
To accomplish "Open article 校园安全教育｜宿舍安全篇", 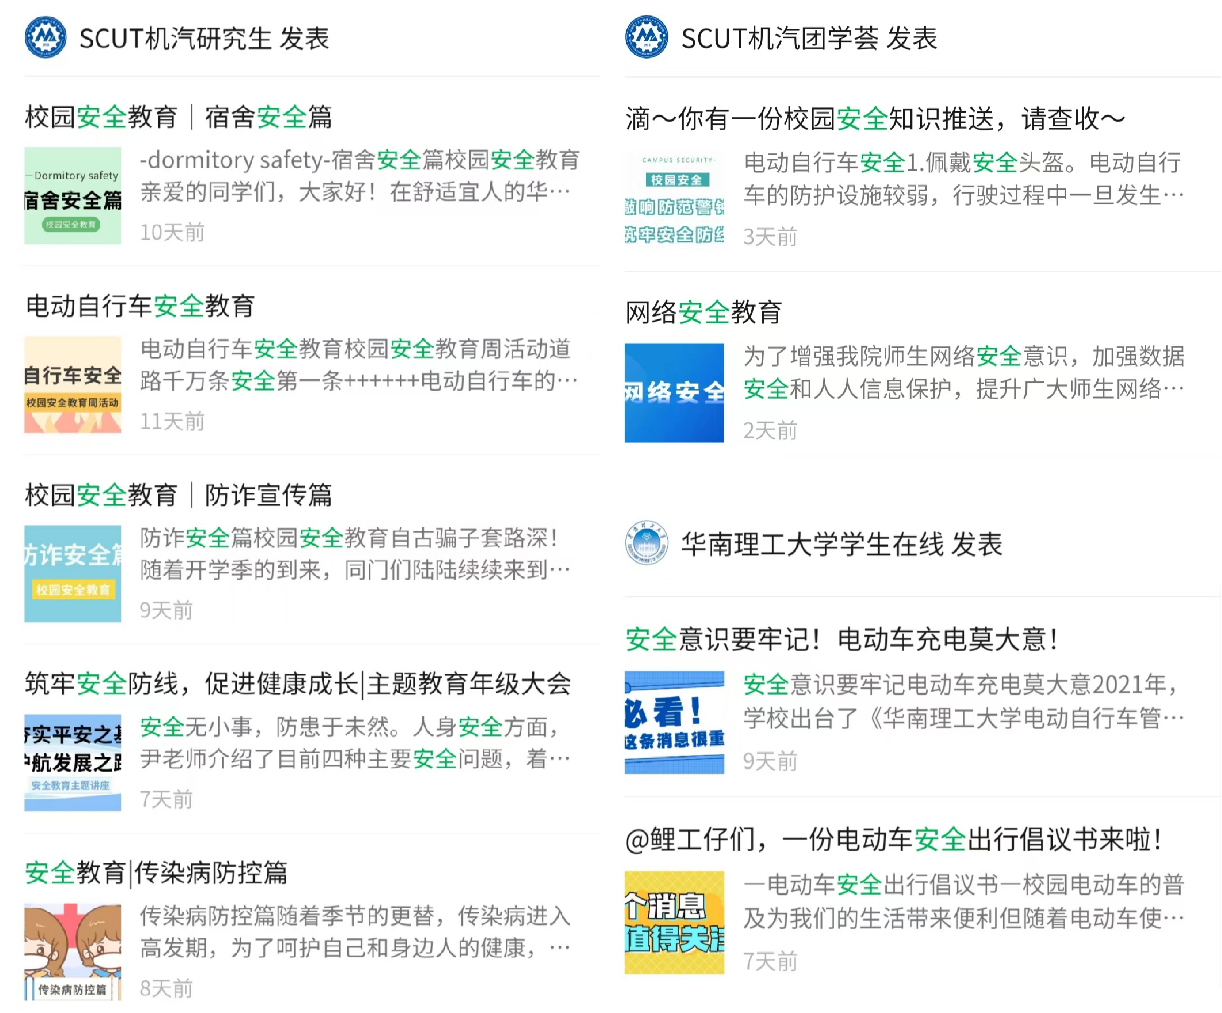I will [179, 117].
